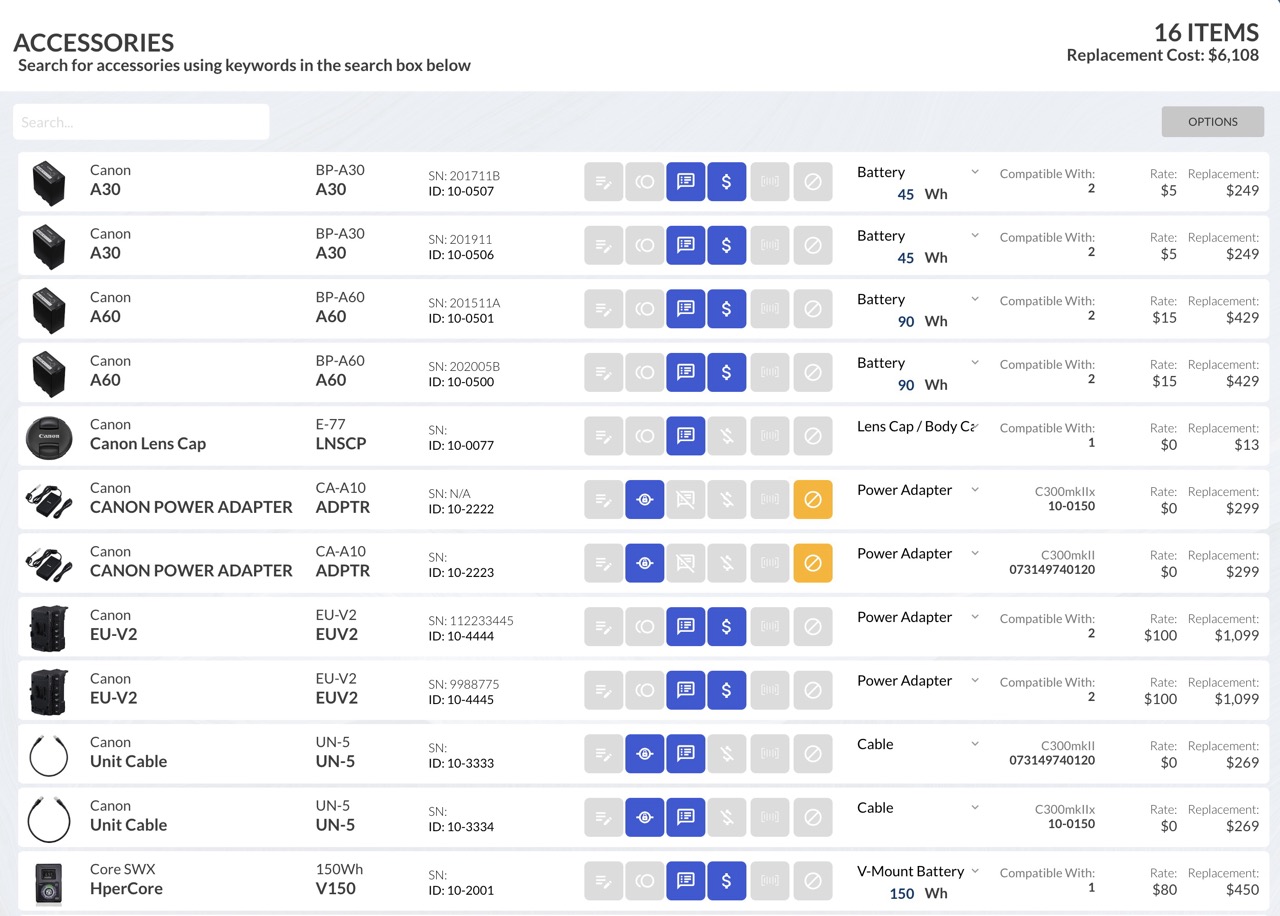
Task: Click the $13 replacement cost for Lens Cap
Action: 1246,444
